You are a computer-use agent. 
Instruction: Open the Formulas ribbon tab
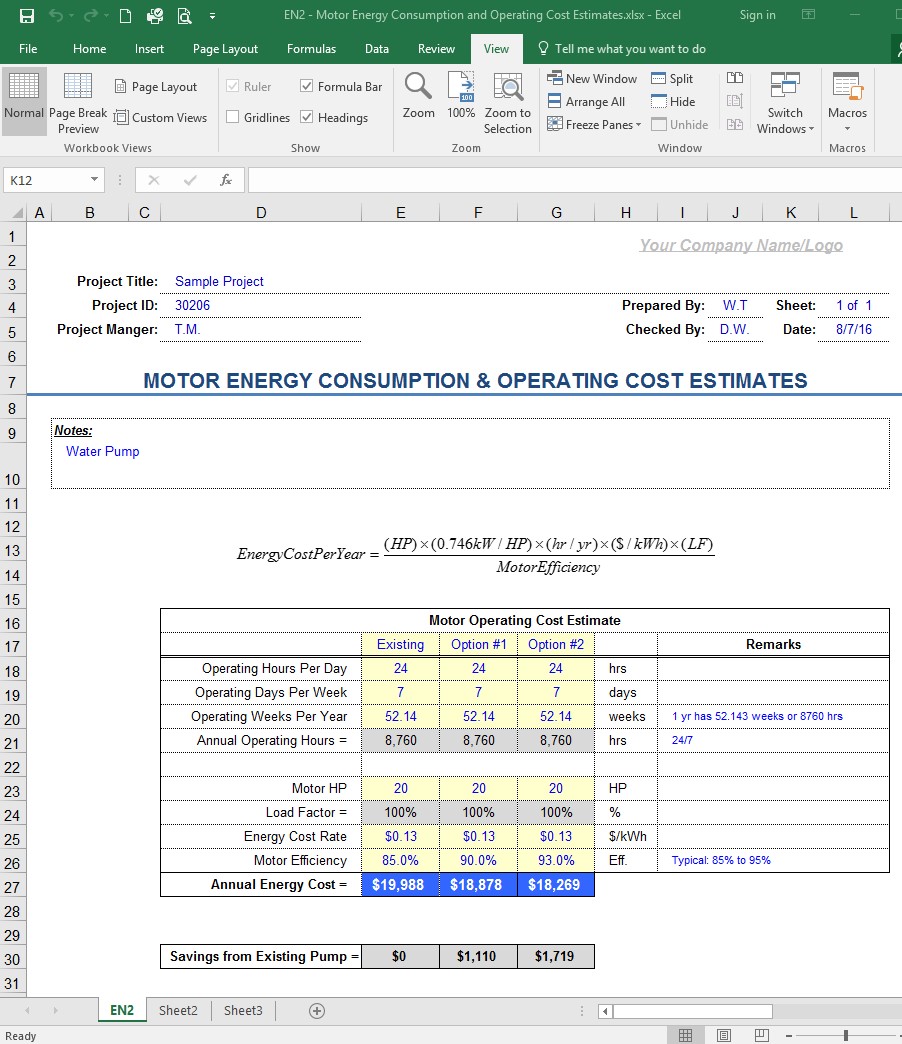click(311, 49)
